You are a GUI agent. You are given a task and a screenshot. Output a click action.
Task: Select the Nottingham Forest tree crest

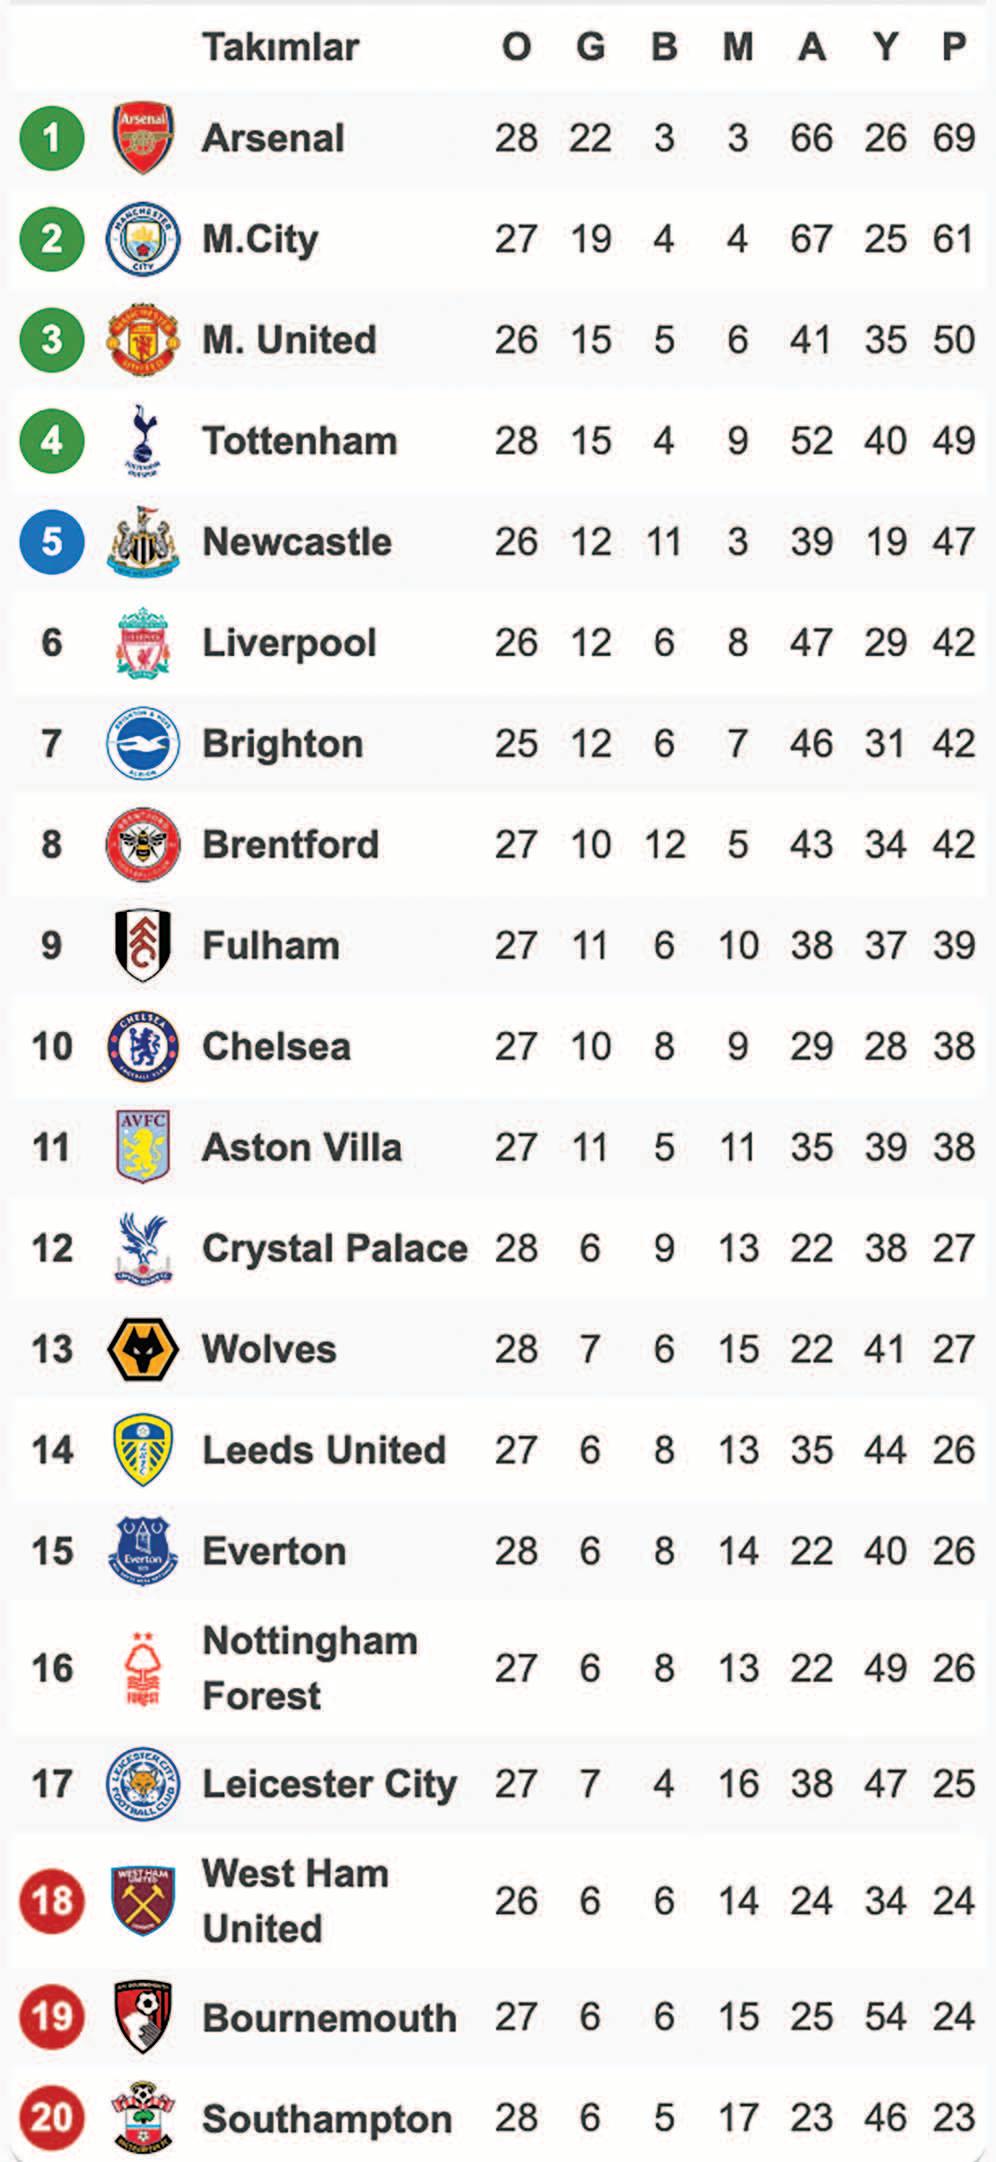tap(143, 1667)
